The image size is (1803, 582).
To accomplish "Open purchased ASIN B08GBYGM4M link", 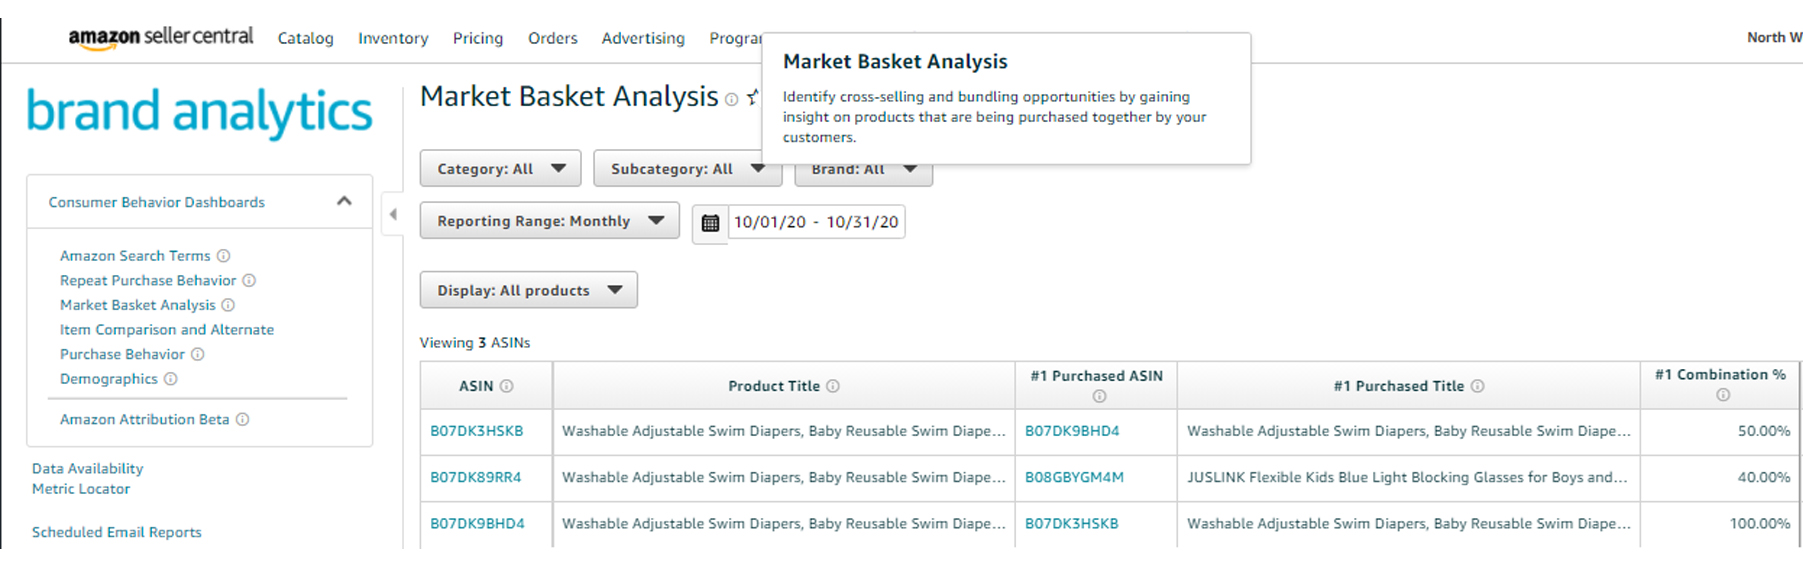I will pos(1074,477).
